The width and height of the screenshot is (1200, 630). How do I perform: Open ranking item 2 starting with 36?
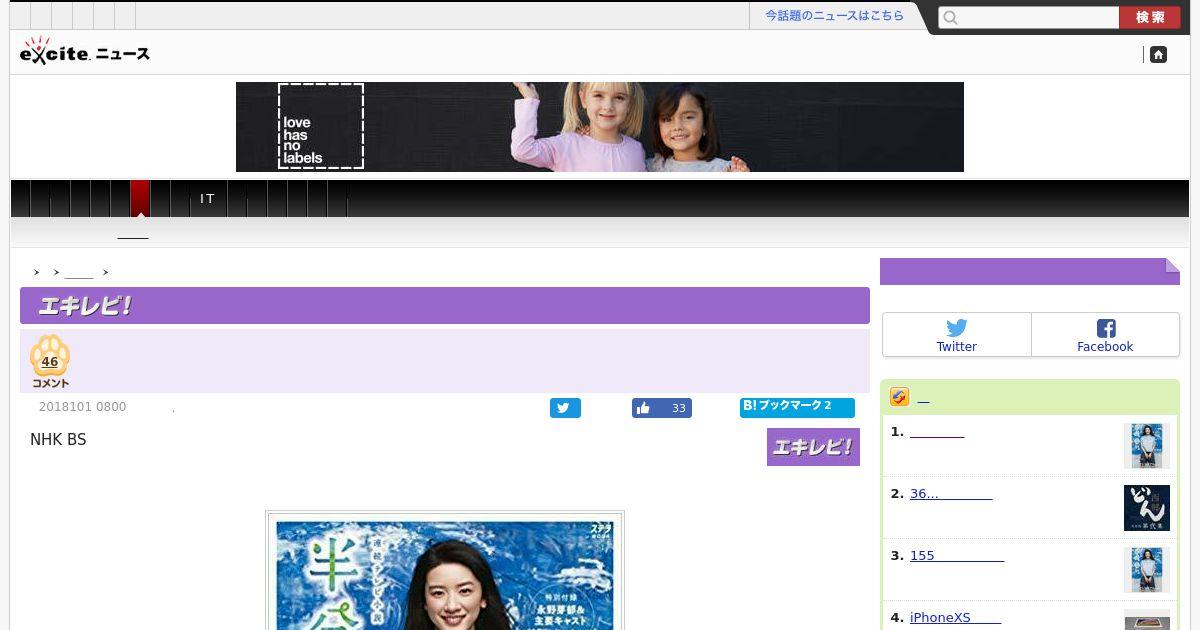click(951, 494)
